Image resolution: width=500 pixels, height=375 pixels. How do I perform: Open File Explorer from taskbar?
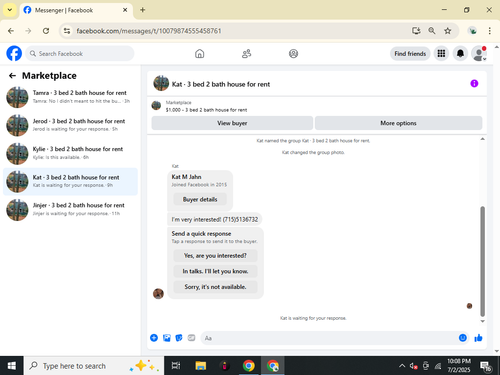click(x=200, y=366)
